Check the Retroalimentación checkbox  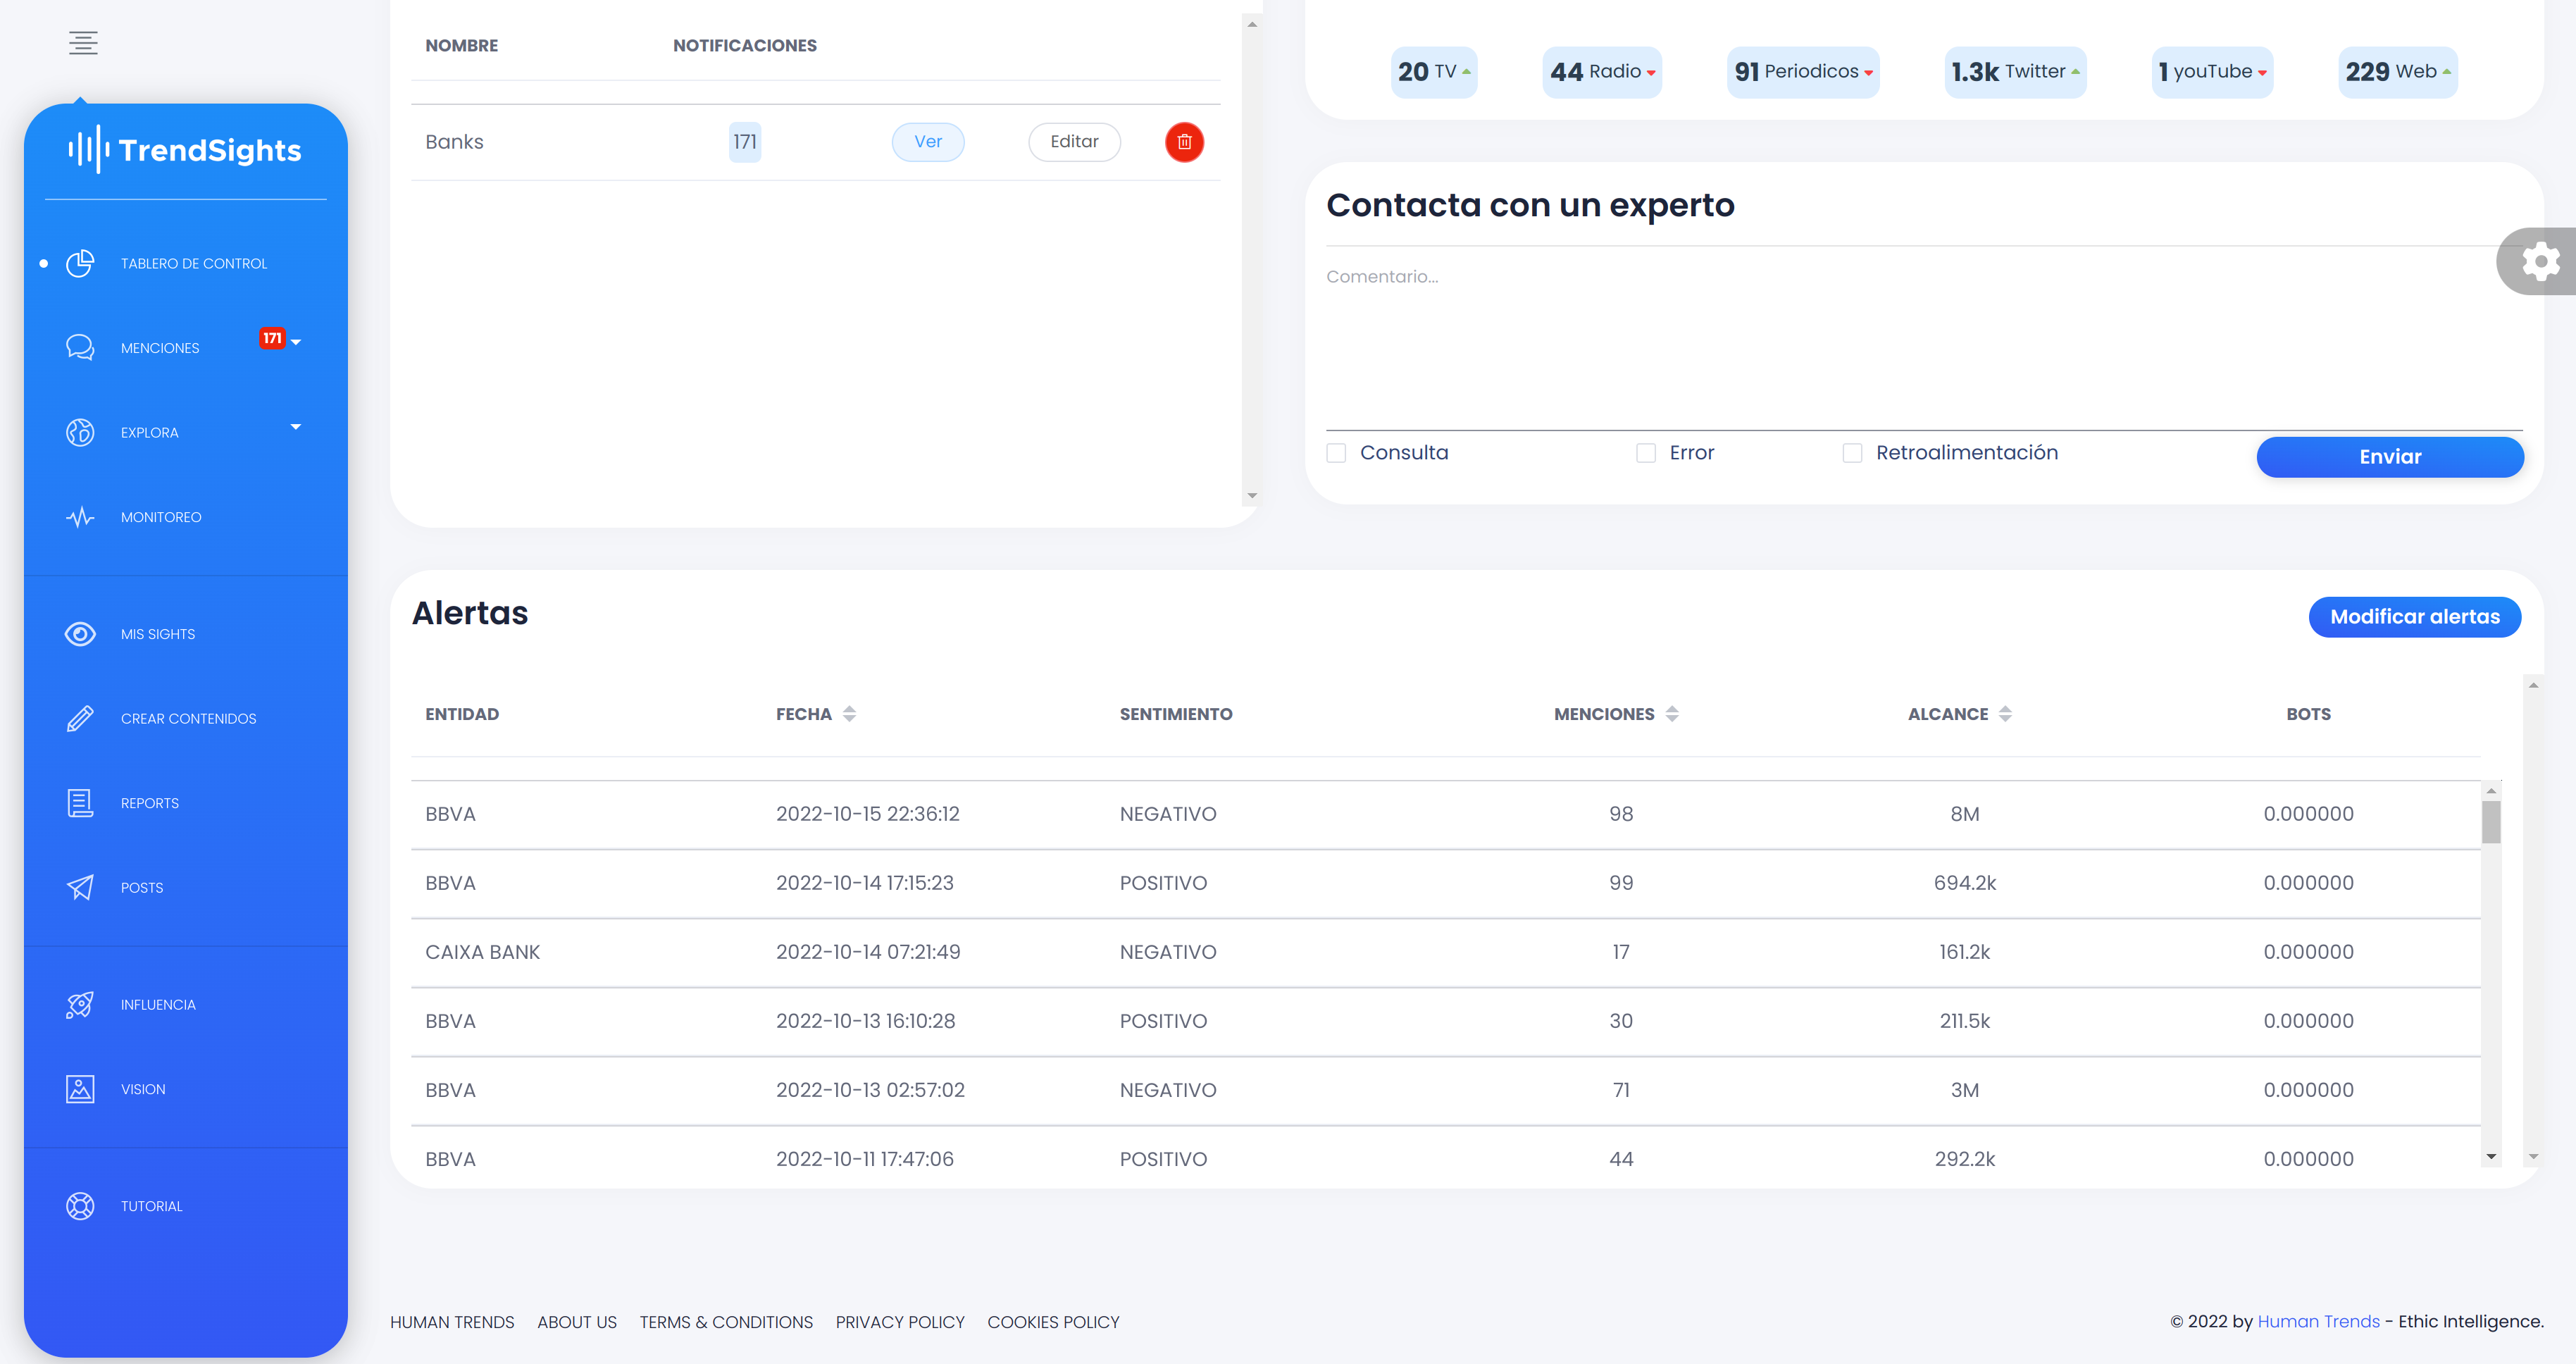click(1852, 453)
